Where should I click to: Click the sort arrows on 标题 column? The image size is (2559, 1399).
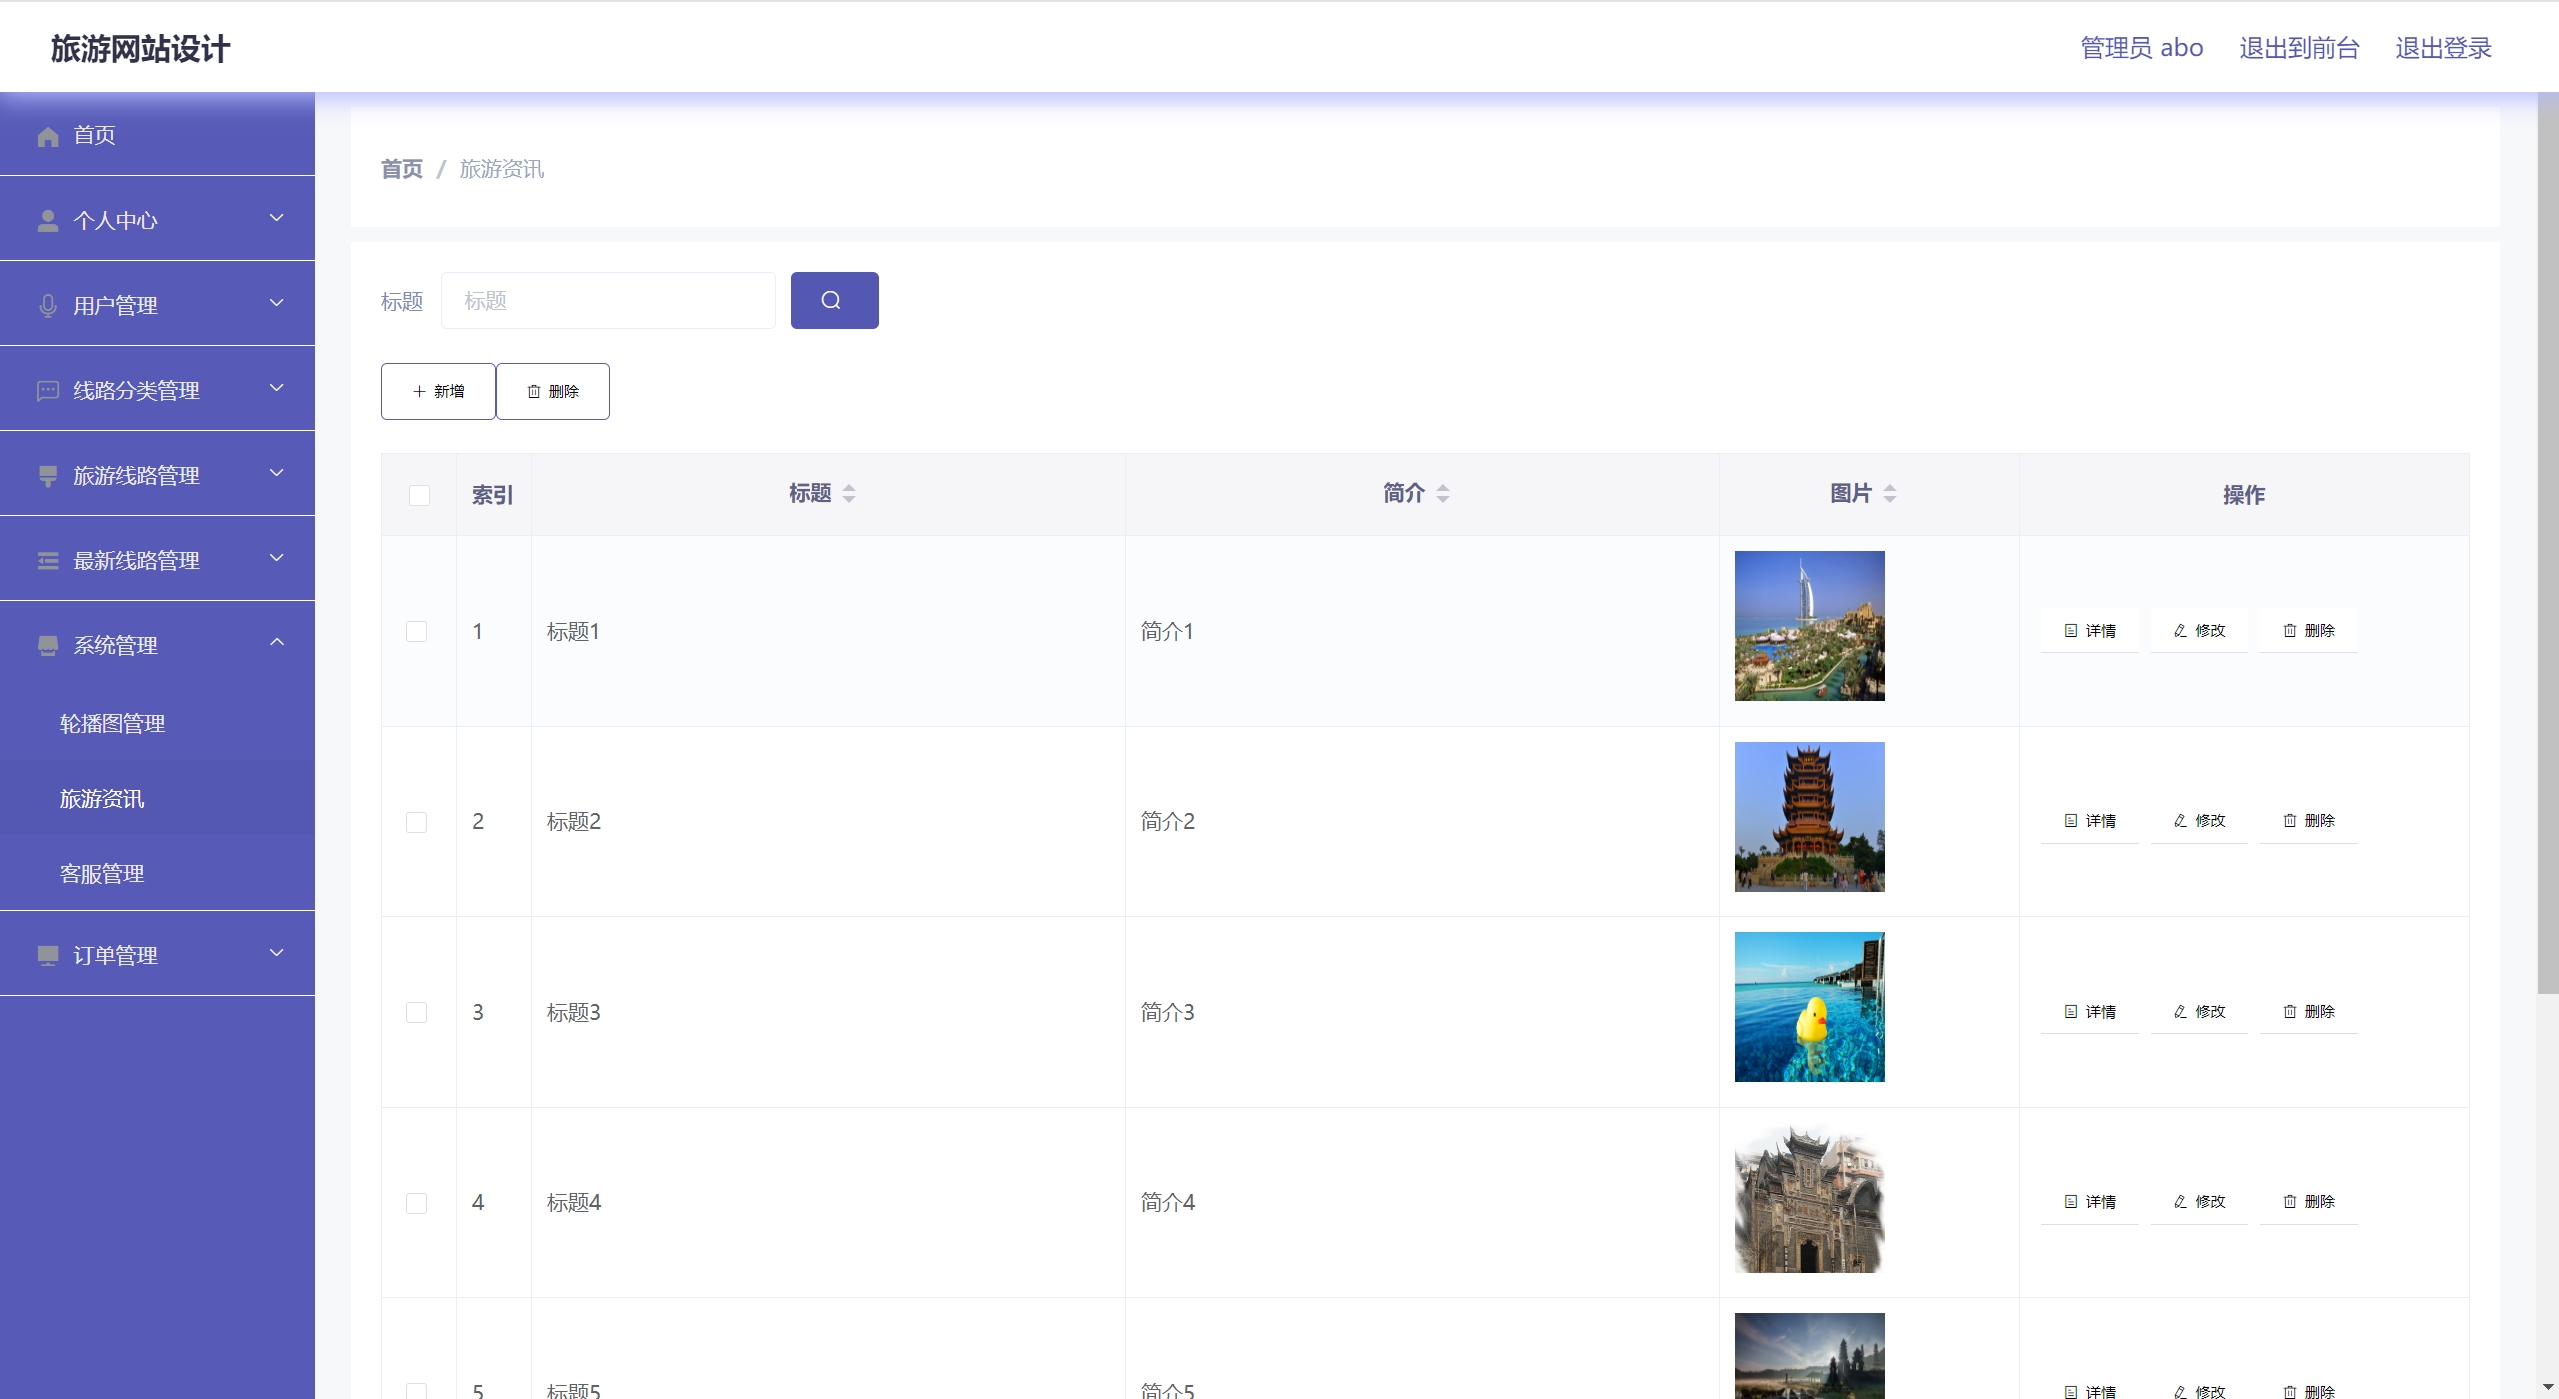click(x=849, y=493)
